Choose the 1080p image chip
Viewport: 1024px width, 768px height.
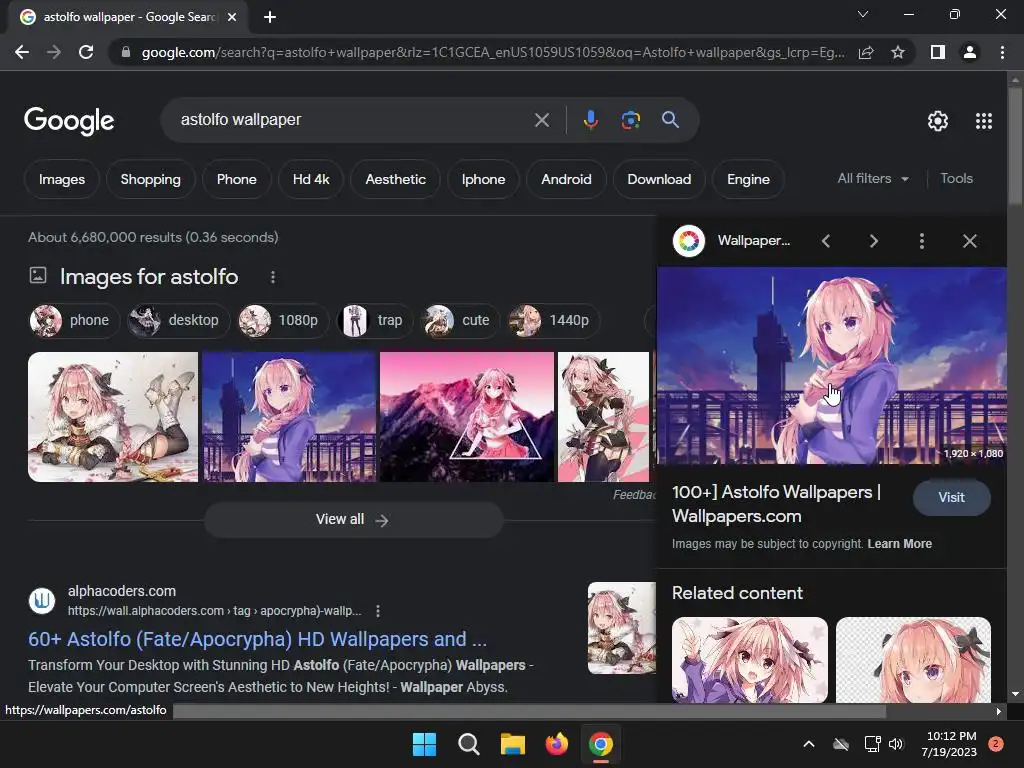pyautogui.click(x=283, y=321)
